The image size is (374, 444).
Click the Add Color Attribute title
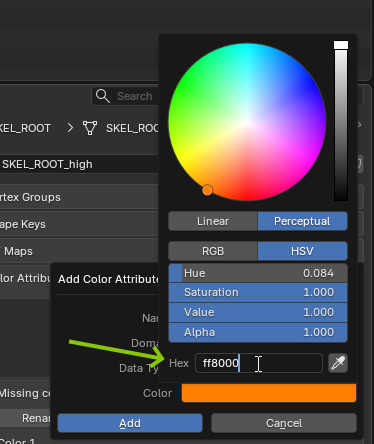[x=108, y=279]
